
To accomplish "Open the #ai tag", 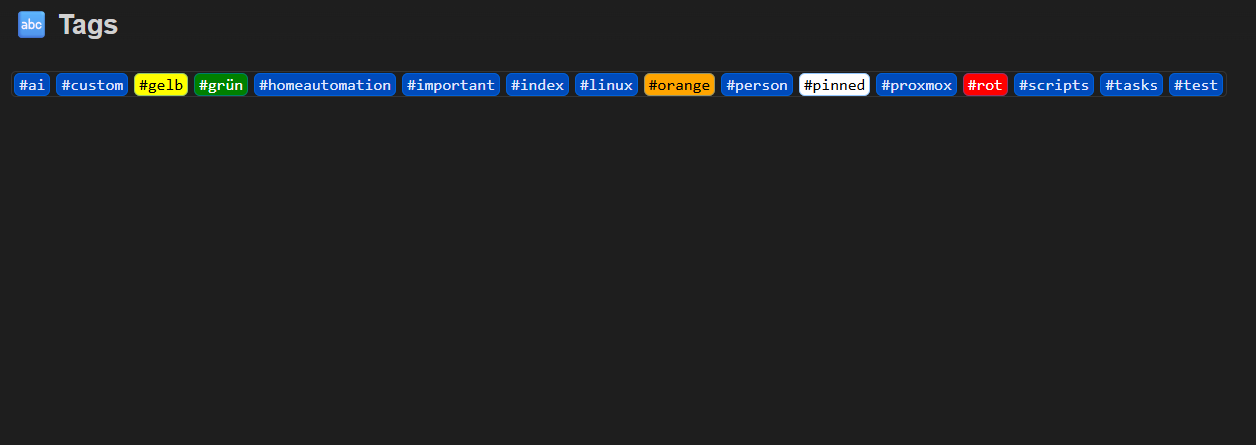I will 32,85.
